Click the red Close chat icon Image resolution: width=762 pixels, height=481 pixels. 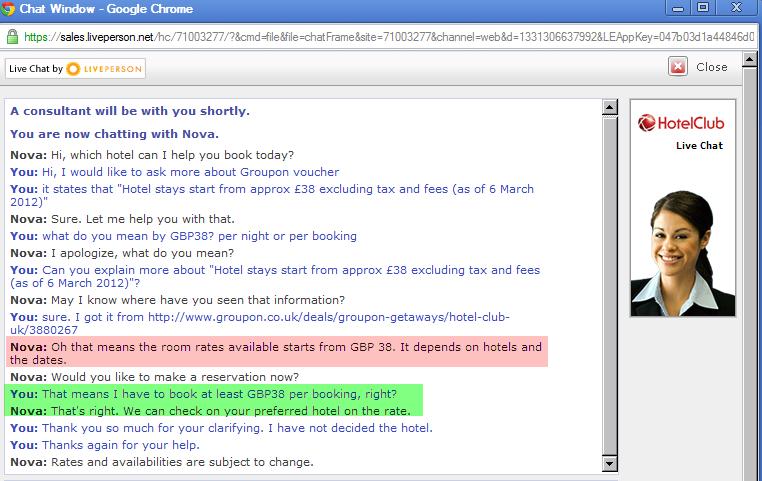coord(677,67)
